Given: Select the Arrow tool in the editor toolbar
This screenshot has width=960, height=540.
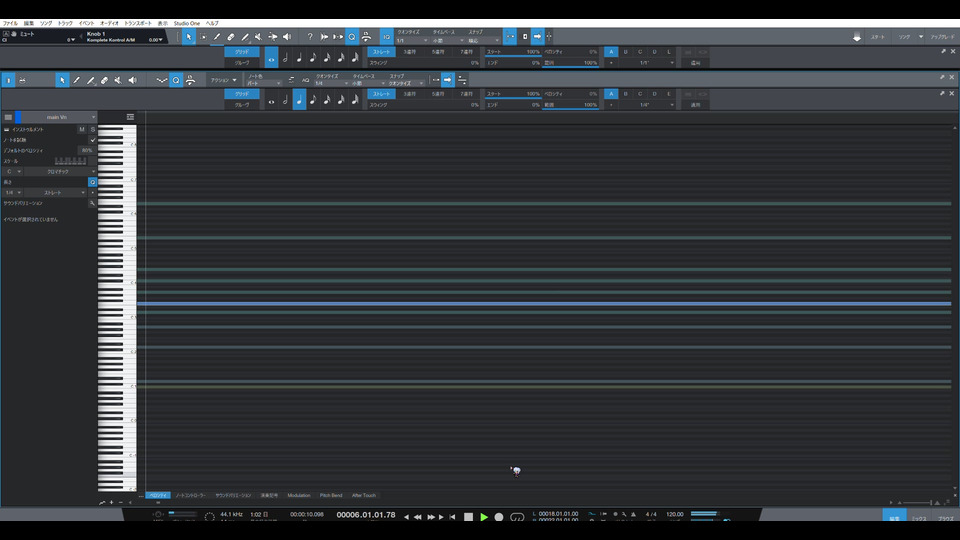Looking at the screenshot, I should coord(62,80).
